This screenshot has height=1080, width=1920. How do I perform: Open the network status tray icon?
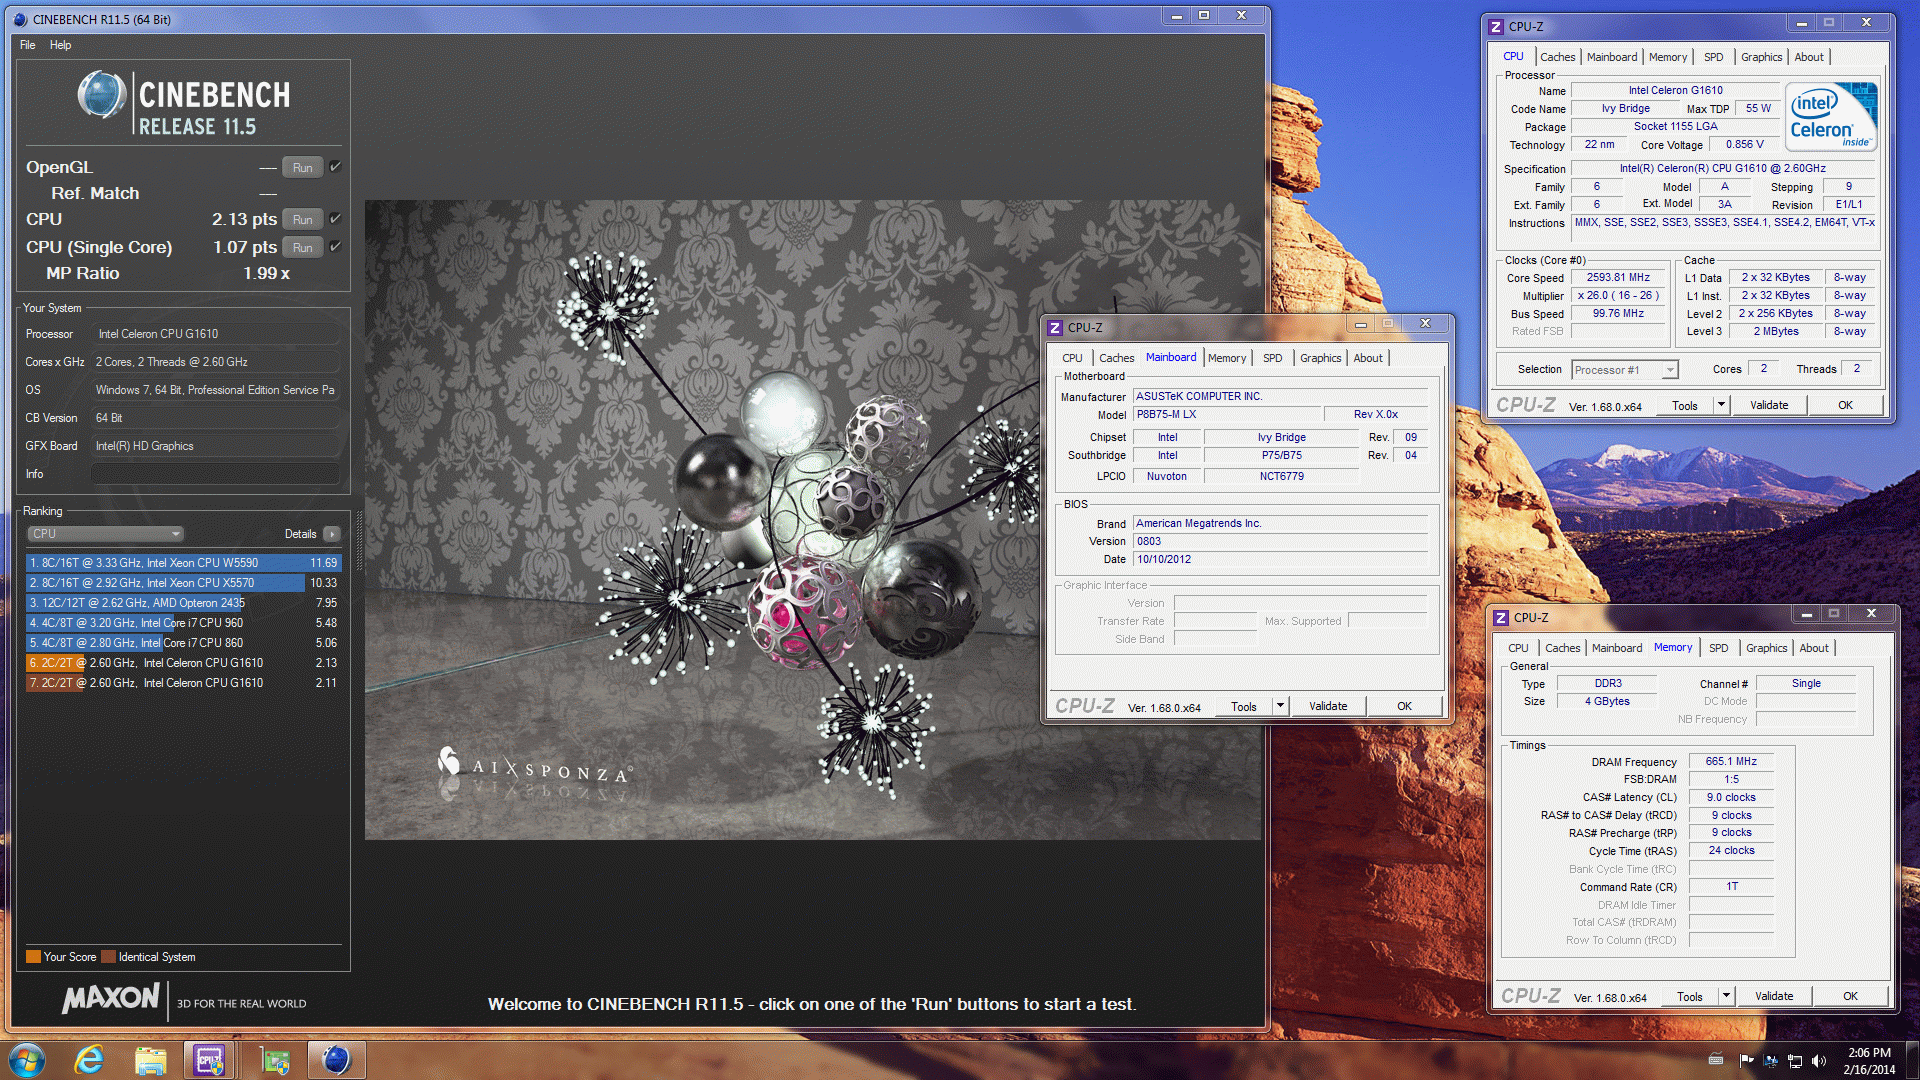pyautogui.click(x=1794, y=1061)
